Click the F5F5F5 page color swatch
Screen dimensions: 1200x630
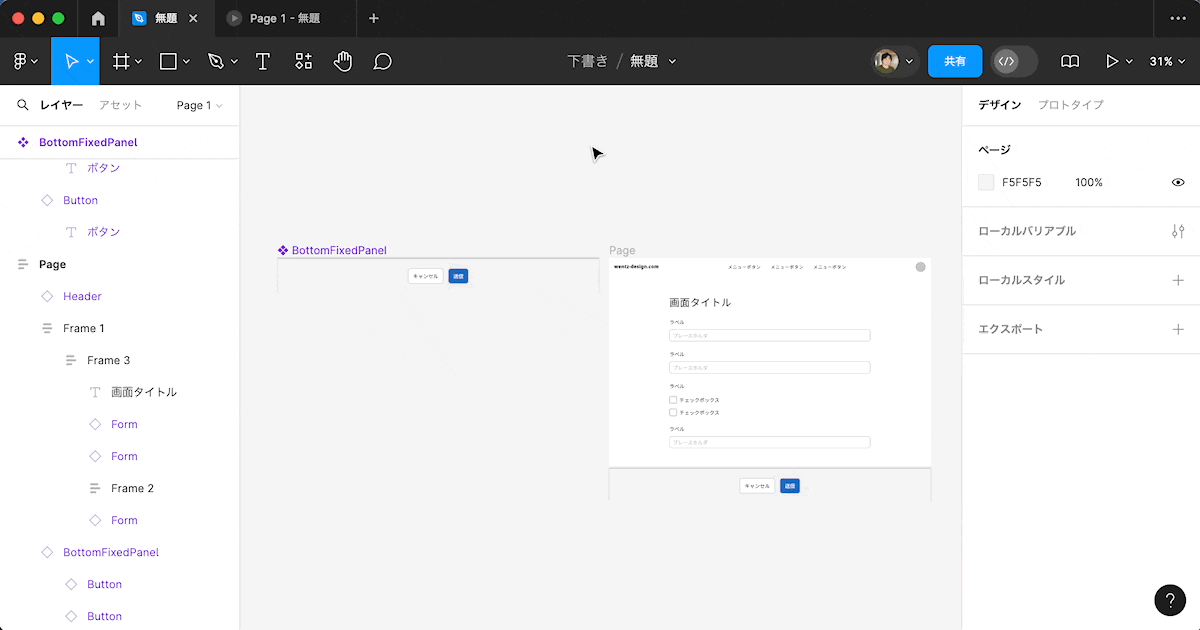click(986, 183)
